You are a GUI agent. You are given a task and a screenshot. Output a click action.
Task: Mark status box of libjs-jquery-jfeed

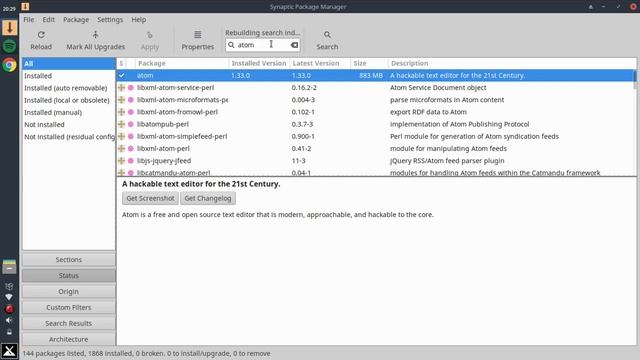coord(121,161)
